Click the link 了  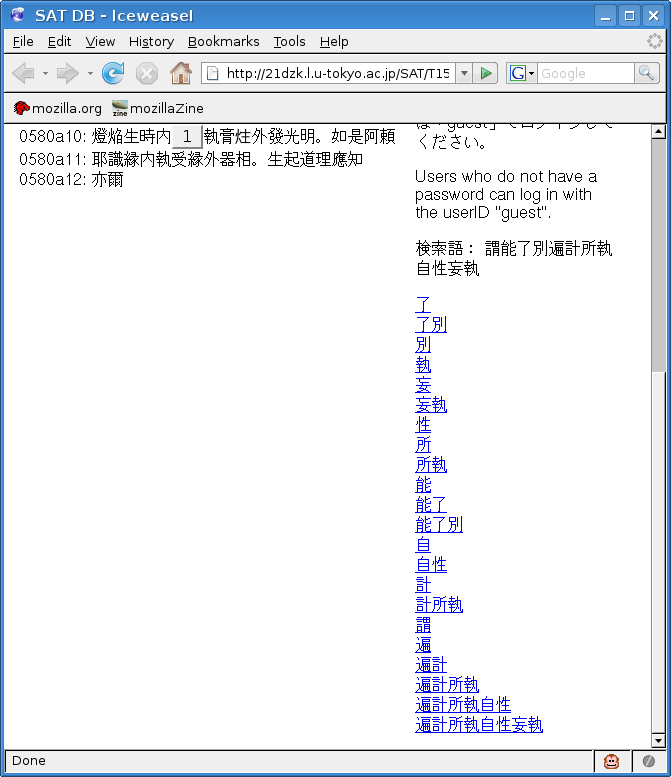pos(423,304)
